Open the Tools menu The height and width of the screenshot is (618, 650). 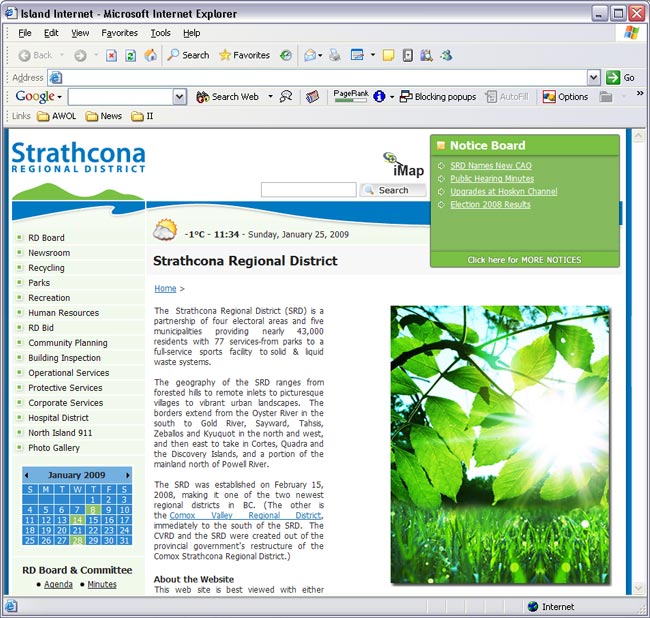[x=160, y=33]
